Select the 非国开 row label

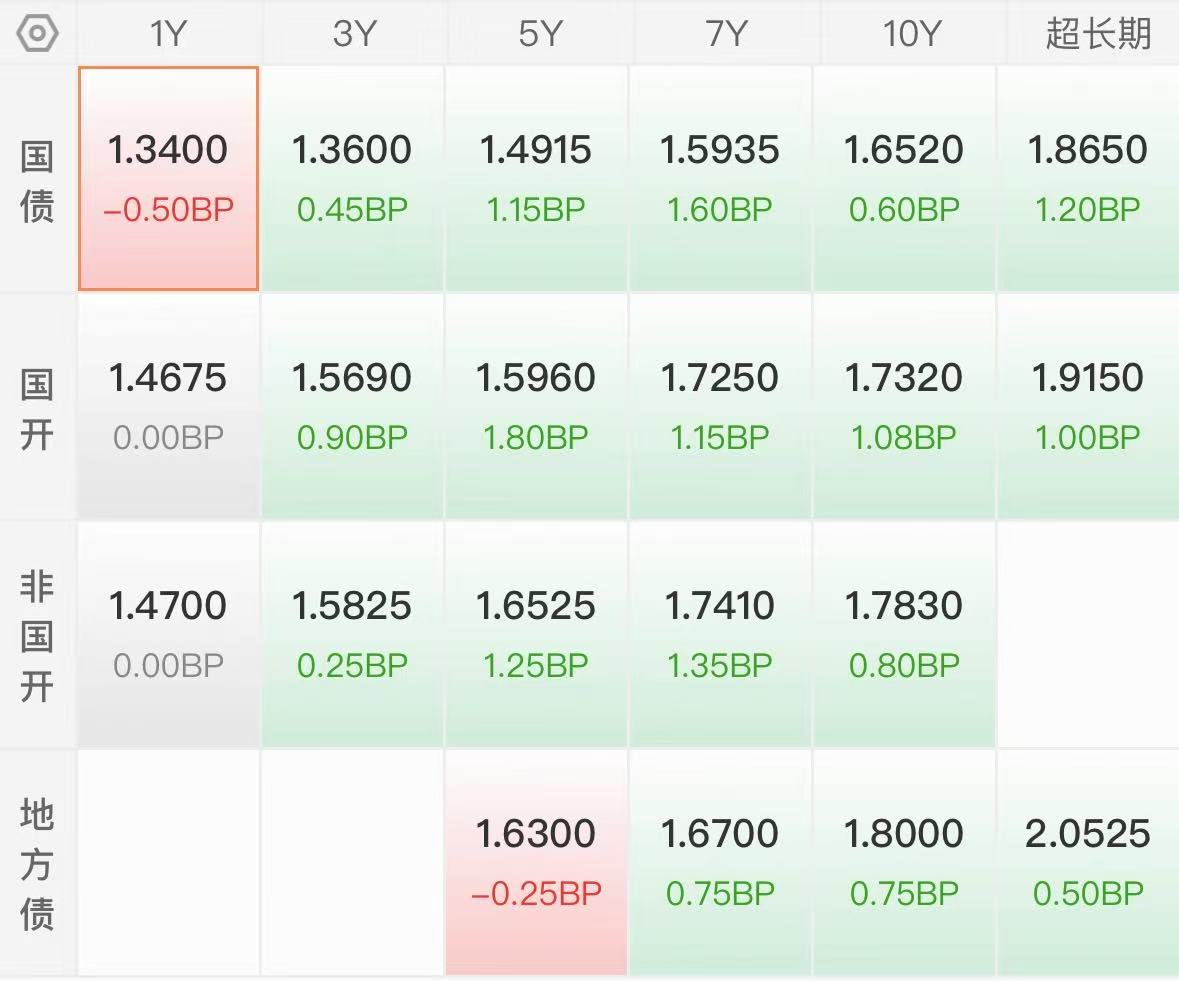tap(37, 637)
